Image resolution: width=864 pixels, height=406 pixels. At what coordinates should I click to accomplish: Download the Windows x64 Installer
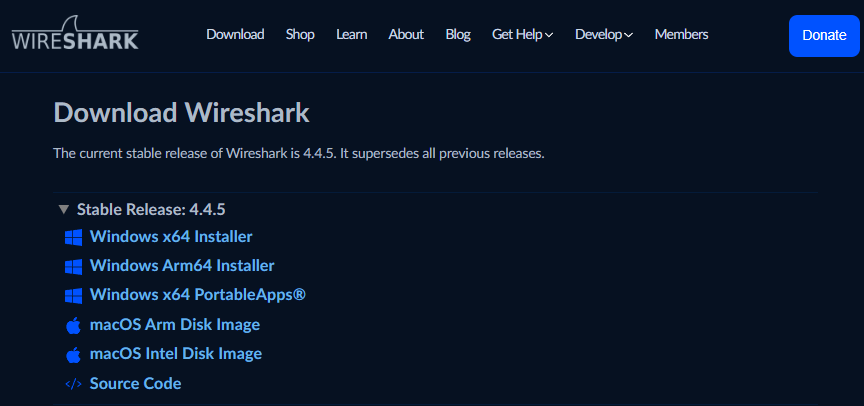(x=171, y=237)
